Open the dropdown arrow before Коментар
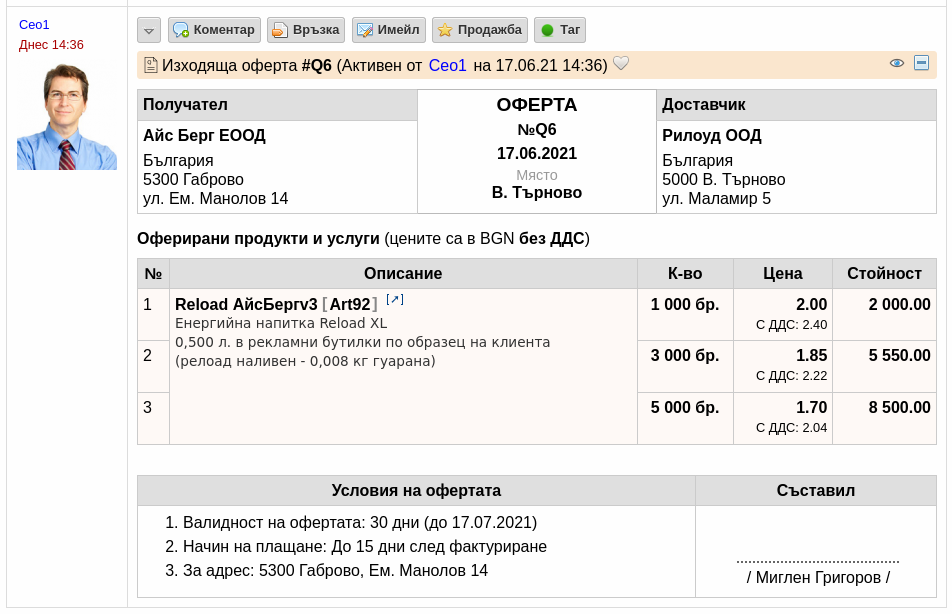The height and width of the screenshot is (614, 952). click(149, 30)
